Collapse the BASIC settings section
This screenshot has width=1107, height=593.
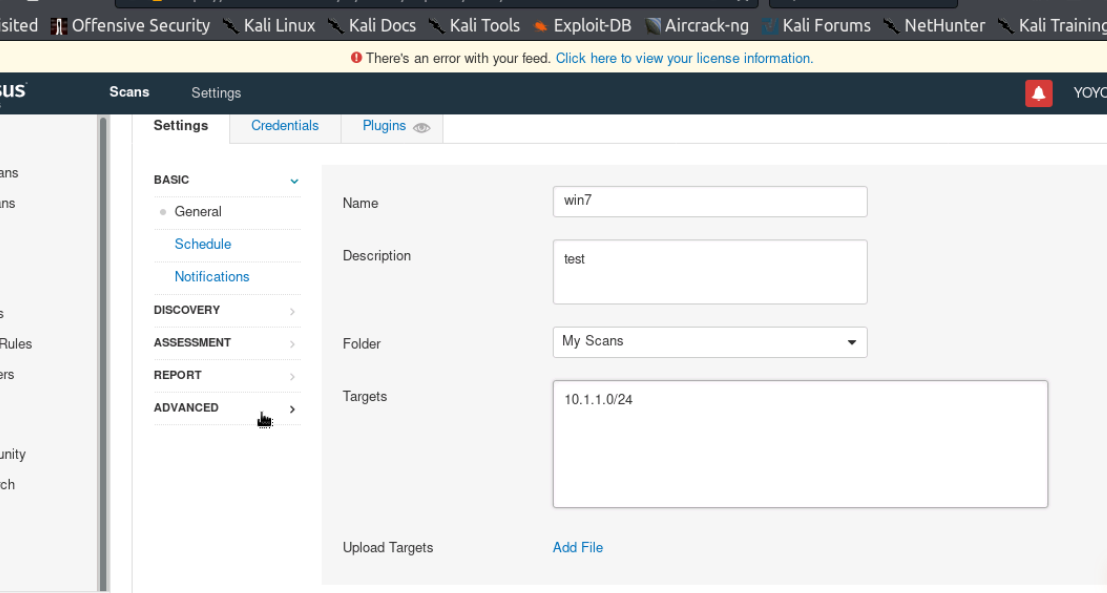pos(294,181)
